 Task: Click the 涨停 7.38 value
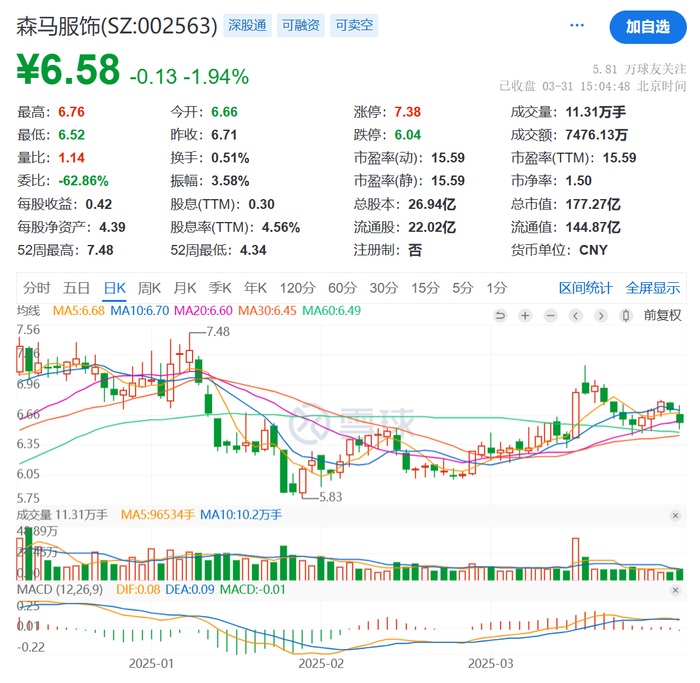pos(408,112)
